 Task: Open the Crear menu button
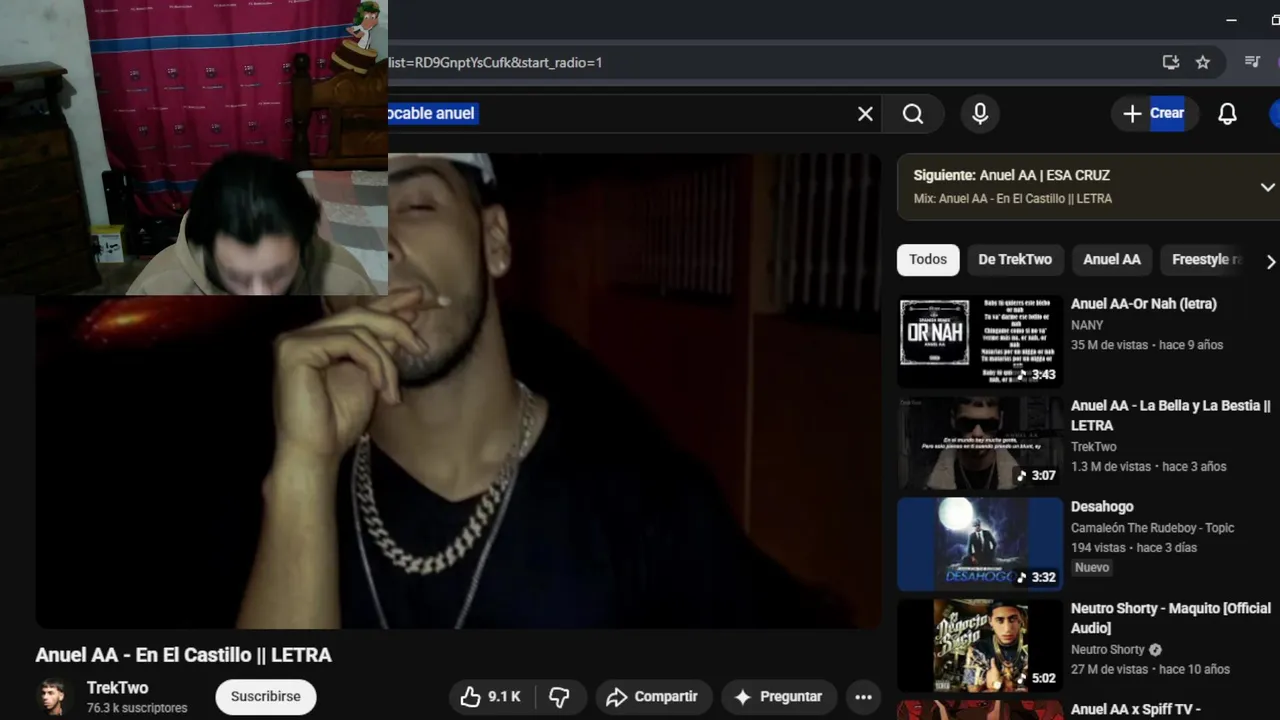coord(1154,114)
